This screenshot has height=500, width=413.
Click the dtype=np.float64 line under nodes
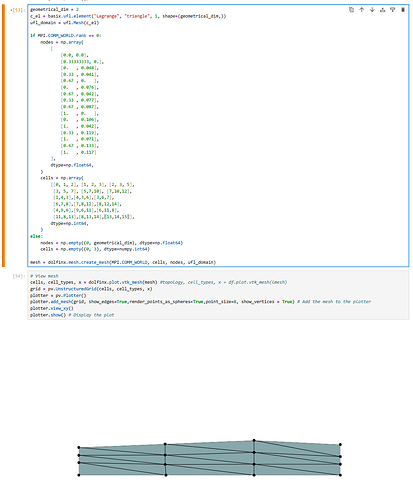(72, 165)
